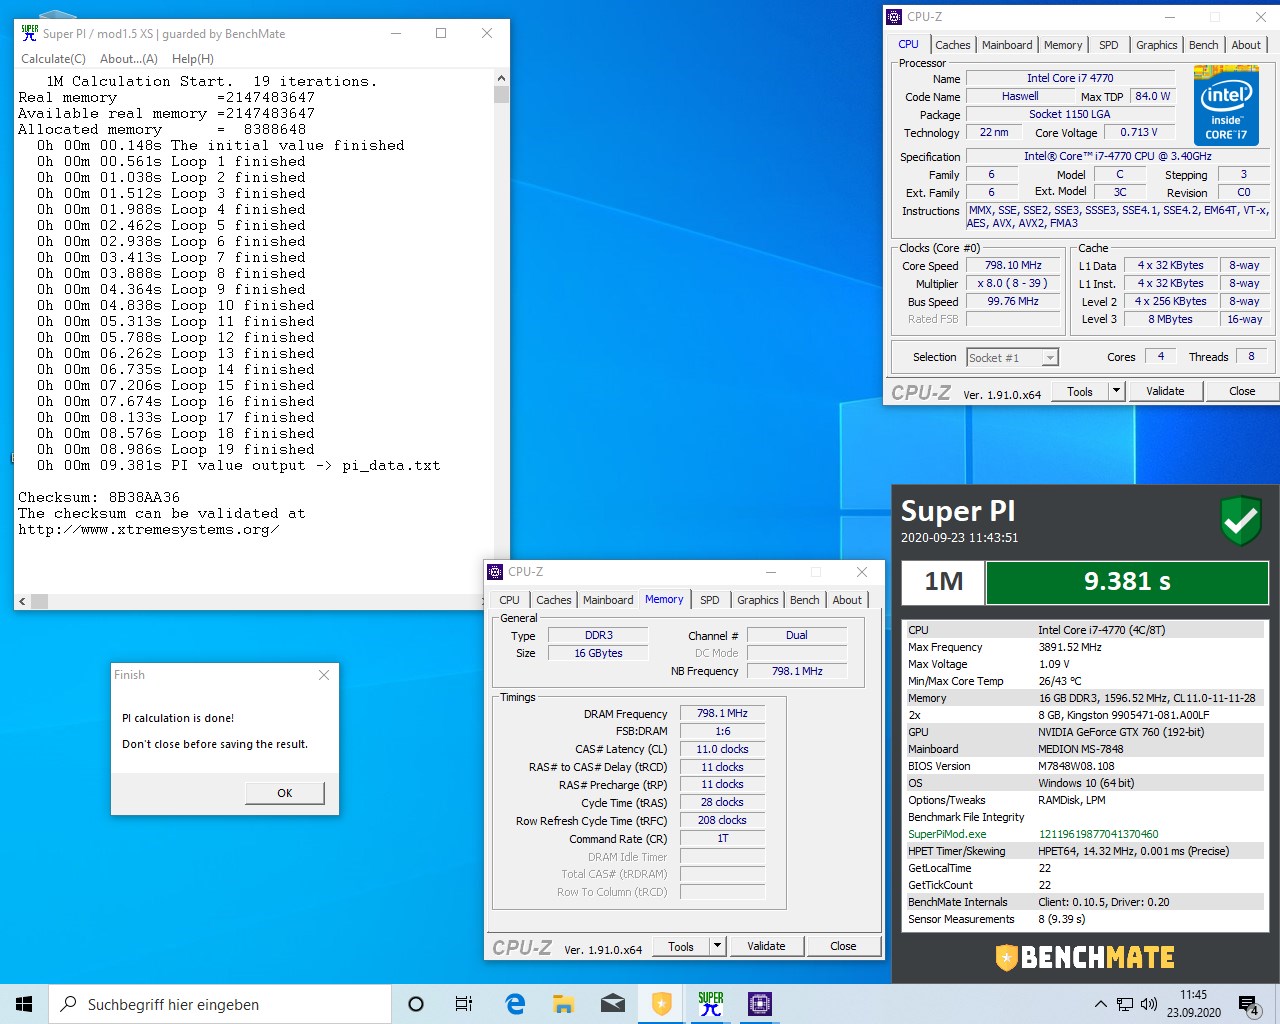Switch to Graphics tab in lower CPU-Z
The width and height of the screenshot is (1280, 1024).
pyautogui.click(x=758, y=600)
